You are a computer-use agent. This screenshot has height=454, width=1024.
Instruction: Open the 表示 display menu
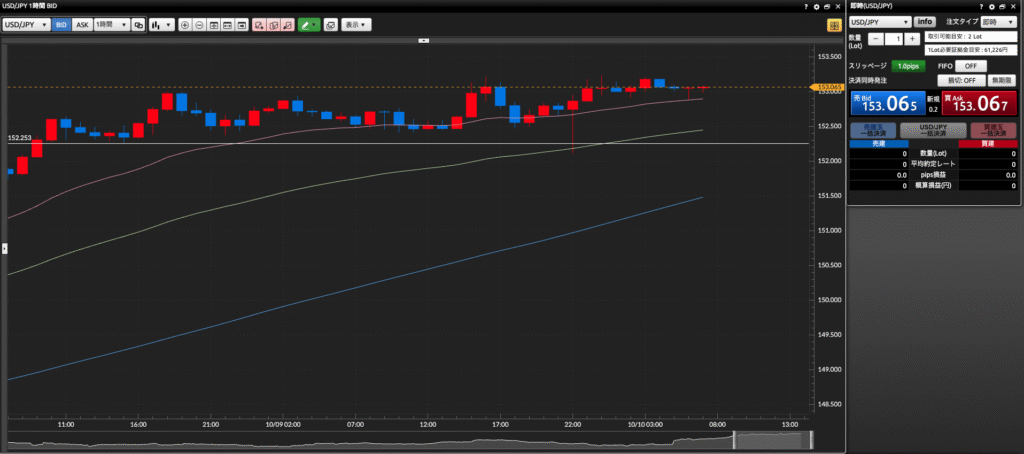click(x=354, y=24)
